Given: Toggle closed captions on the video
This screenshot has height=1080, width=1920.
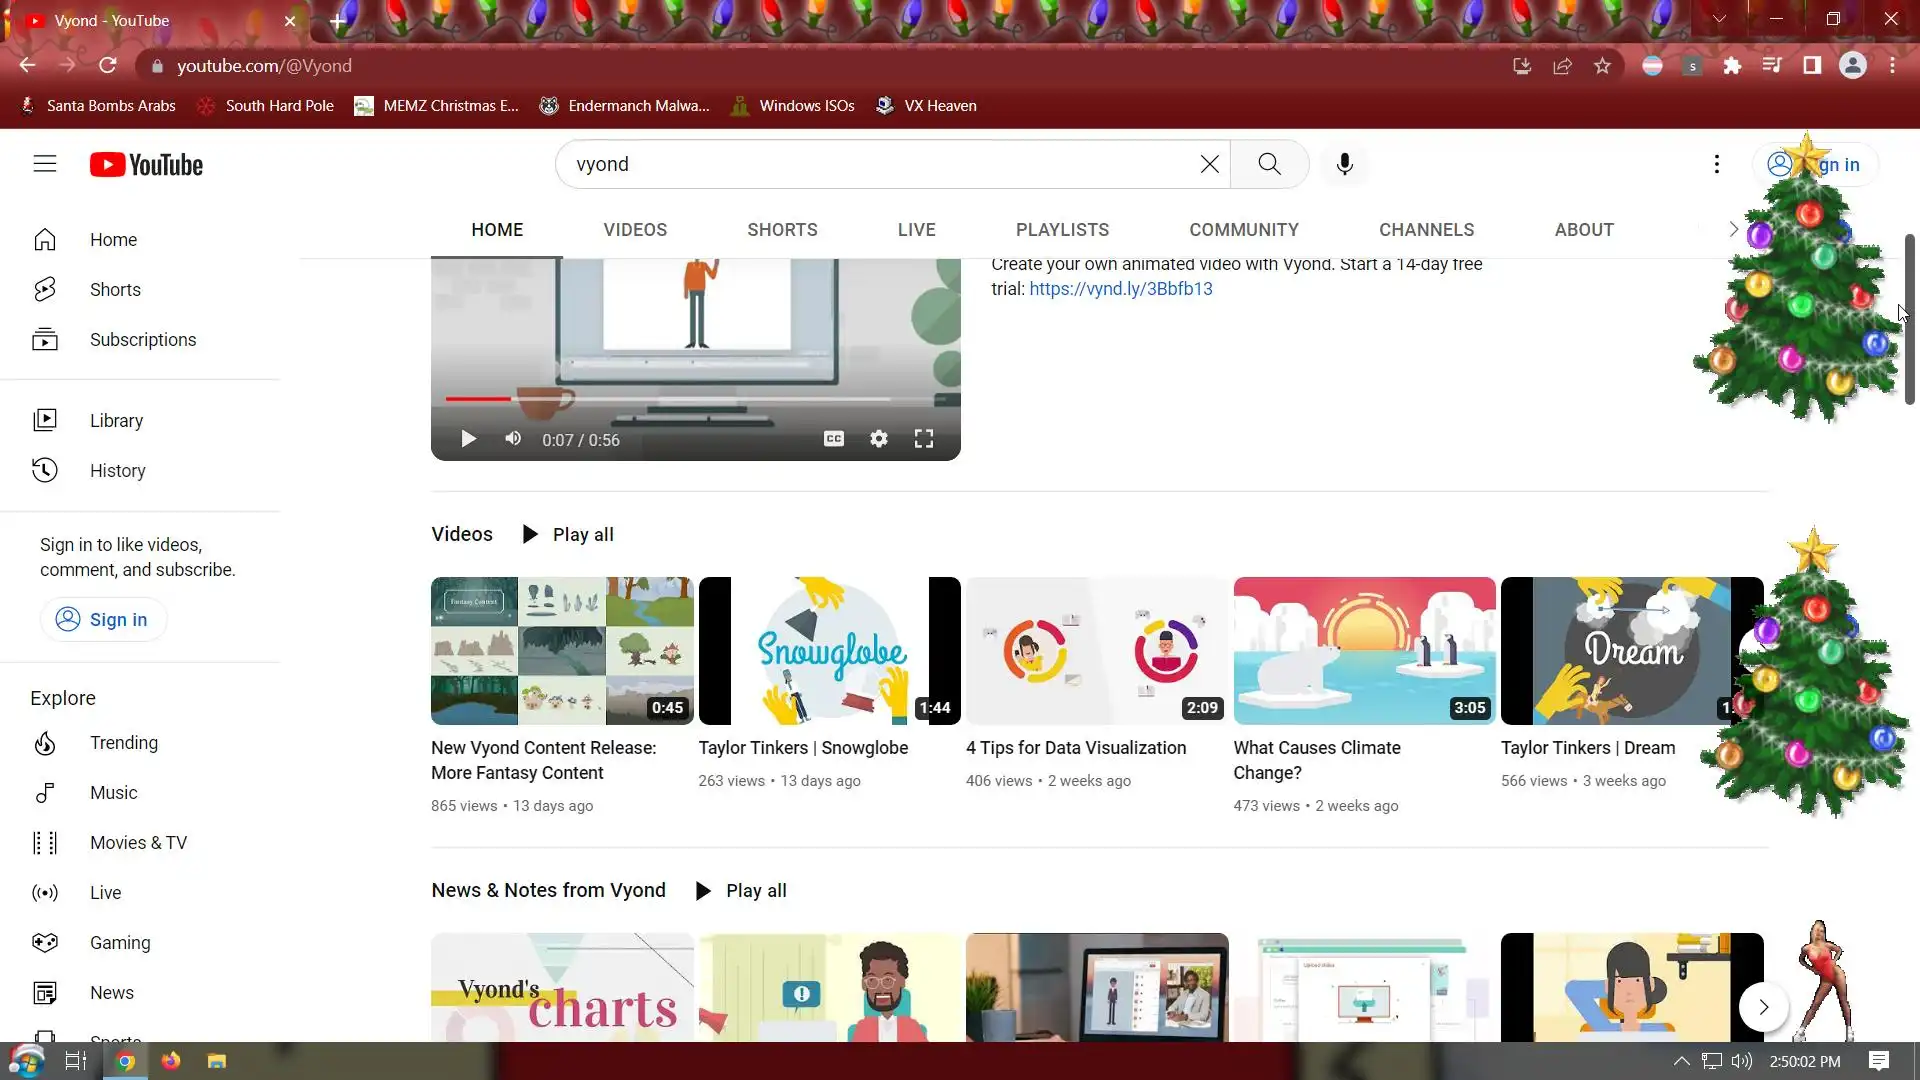Looking at the screenshot, I should (x=833, y=439).
